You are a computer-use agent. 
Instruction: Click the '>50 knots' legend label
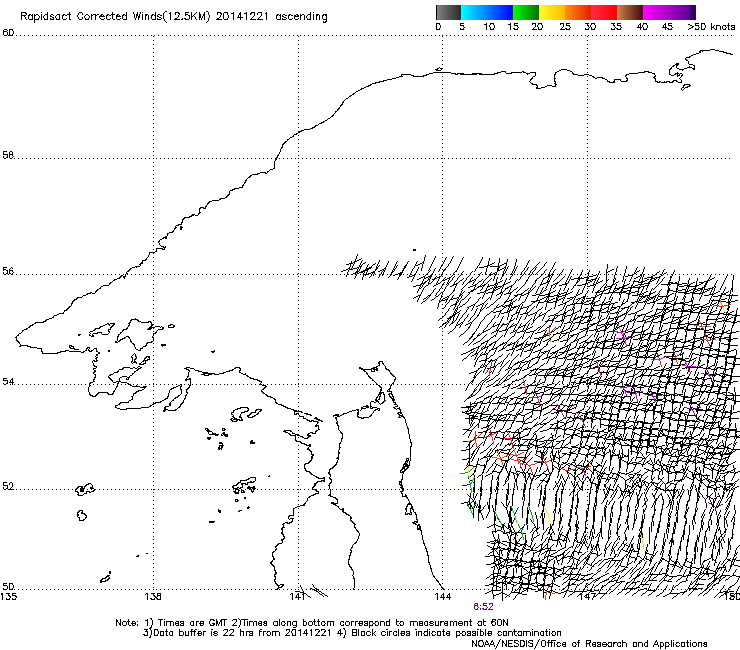point(711,27)
